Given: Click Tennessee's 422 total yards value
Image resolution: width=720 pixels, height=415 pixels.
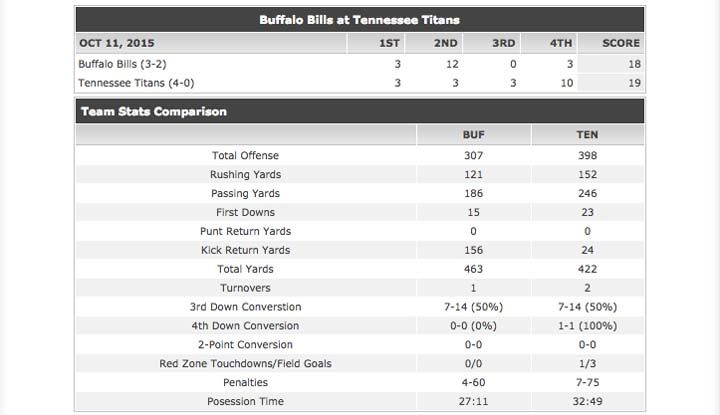Looking at the screenshot, I should click(587, 269).
